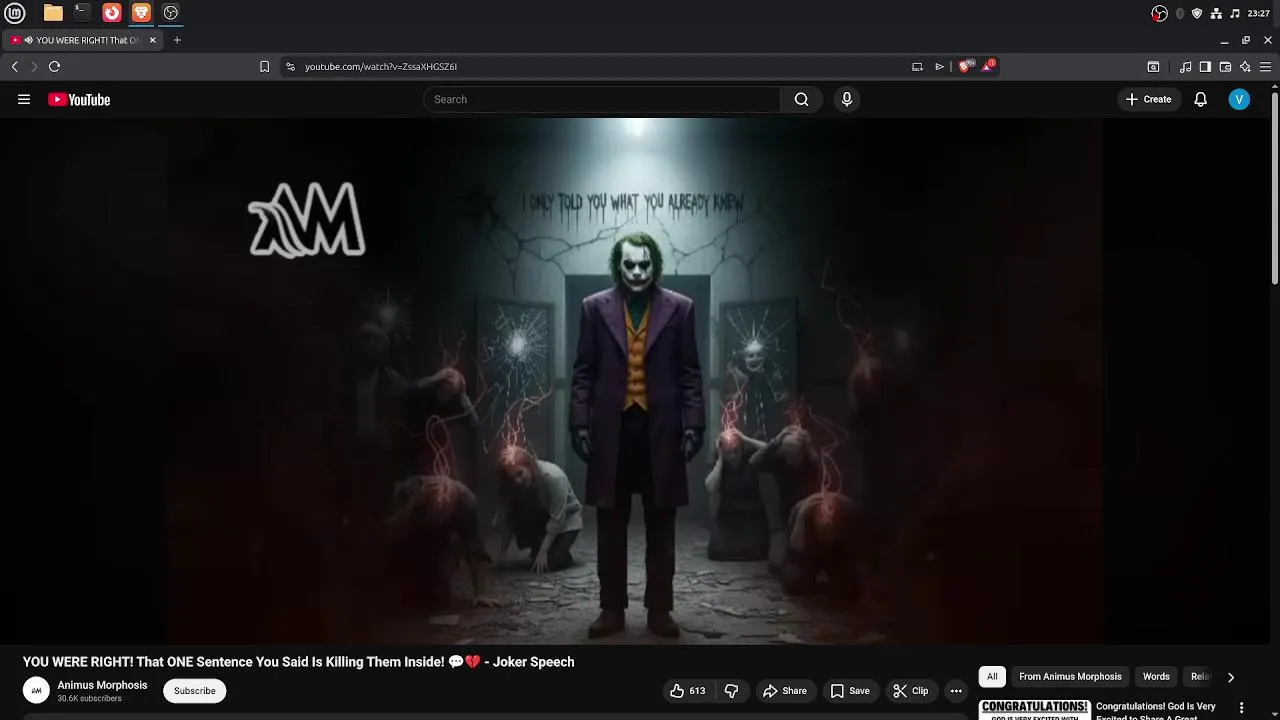1280x720 pixels.
Task: Open the tab search toolbar icon
Action: [x=1153, y=66]
